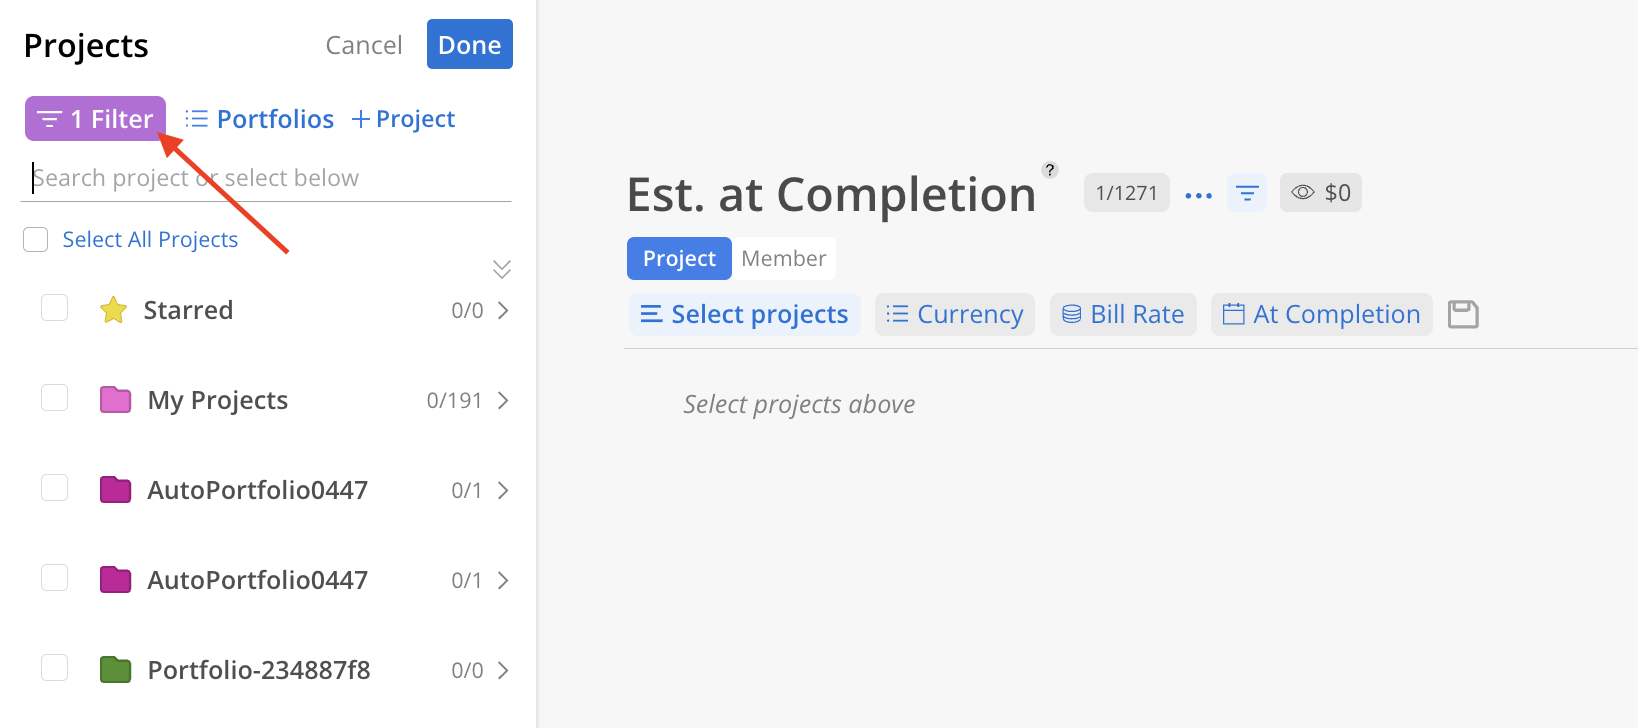Select the Project tab
Screen dimensions: 1638x728
[679, 258]
